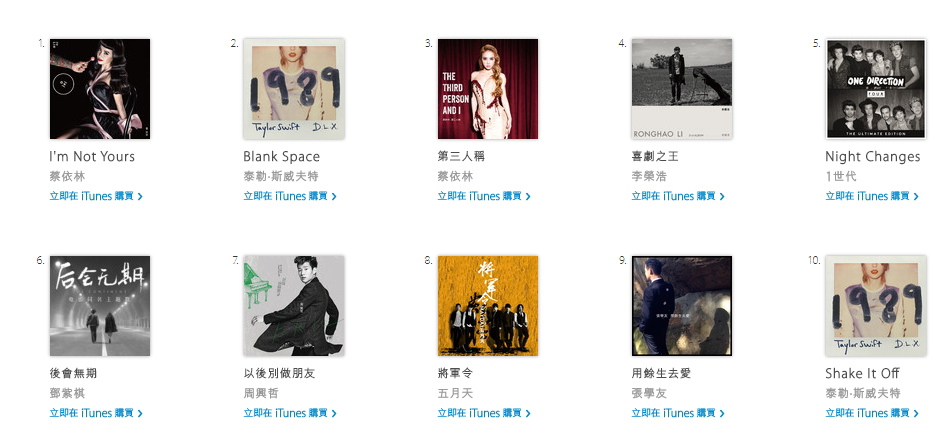Viewport: 948px width, 448px height.
Task: Select The Third Person and I cover
Action: tap(488, 89)
